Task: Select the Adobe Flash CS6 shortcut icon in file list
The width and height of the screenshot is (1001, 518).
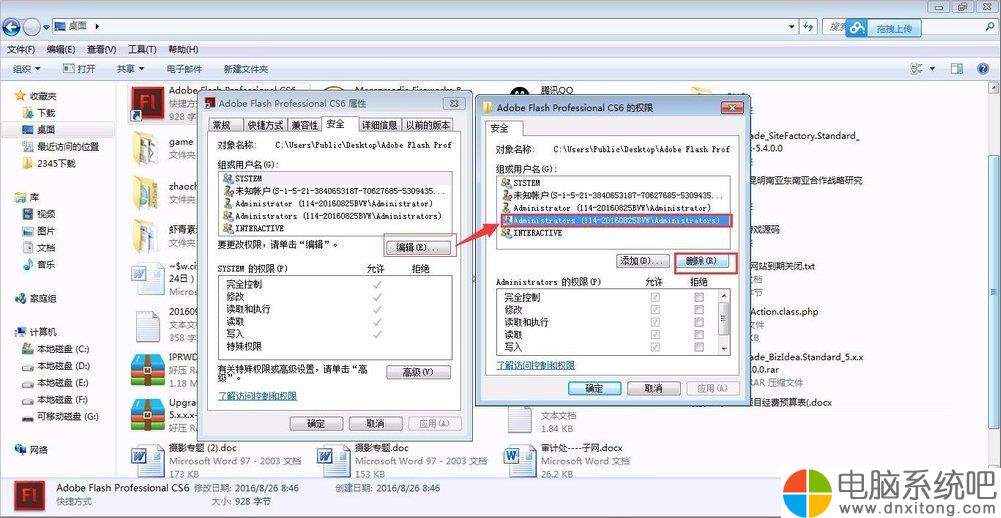Action: click(147, 103)
